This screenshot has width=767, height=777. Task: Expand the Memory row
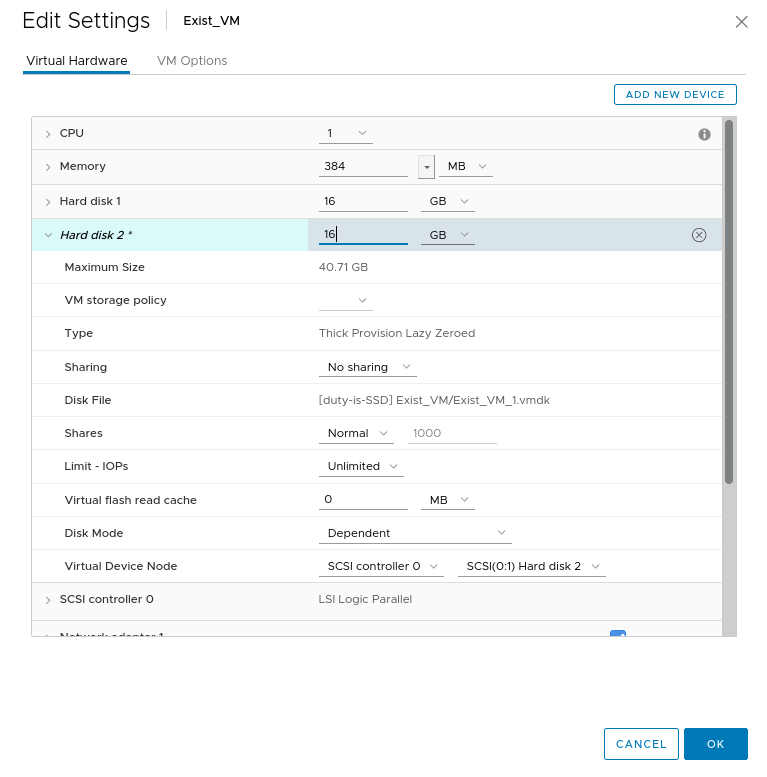(47, 167)
